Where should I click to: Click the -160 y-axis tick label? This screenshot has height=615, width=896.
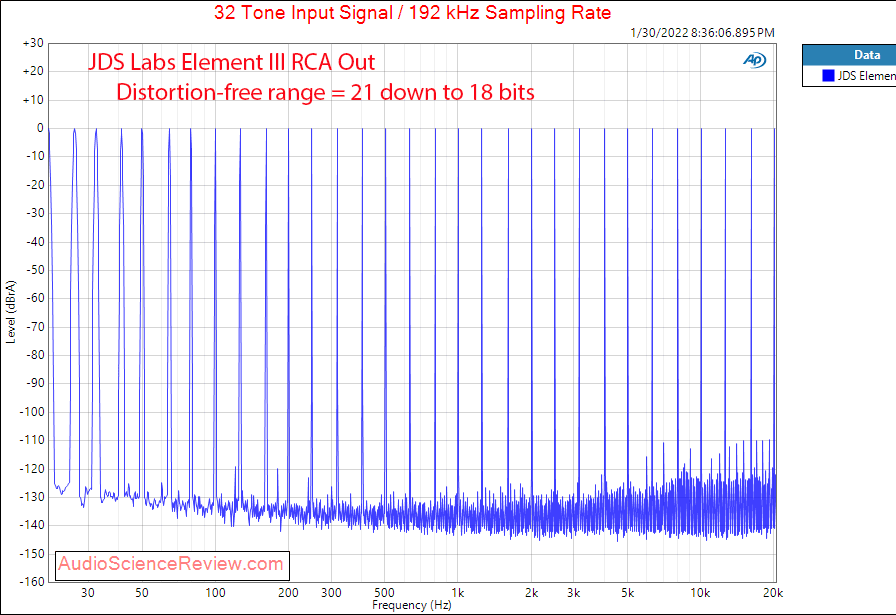point(32,581)
